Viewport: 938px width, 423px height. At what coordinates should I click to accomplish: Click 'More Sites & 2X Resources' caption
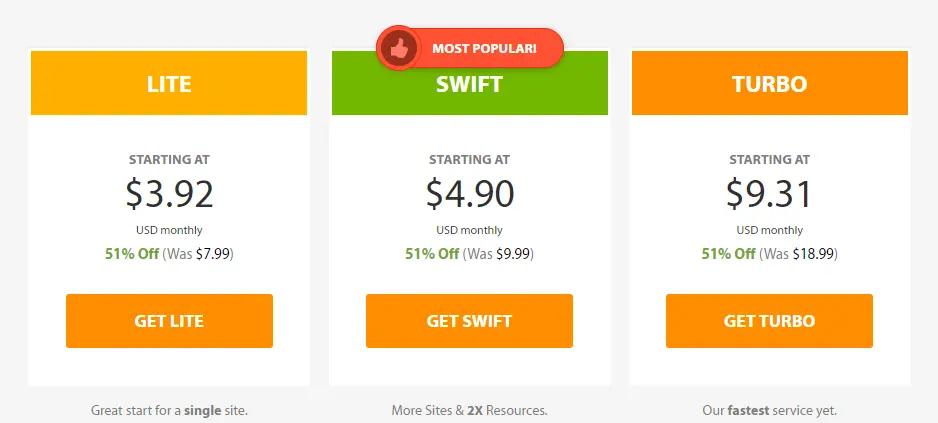tap(470, 411)
